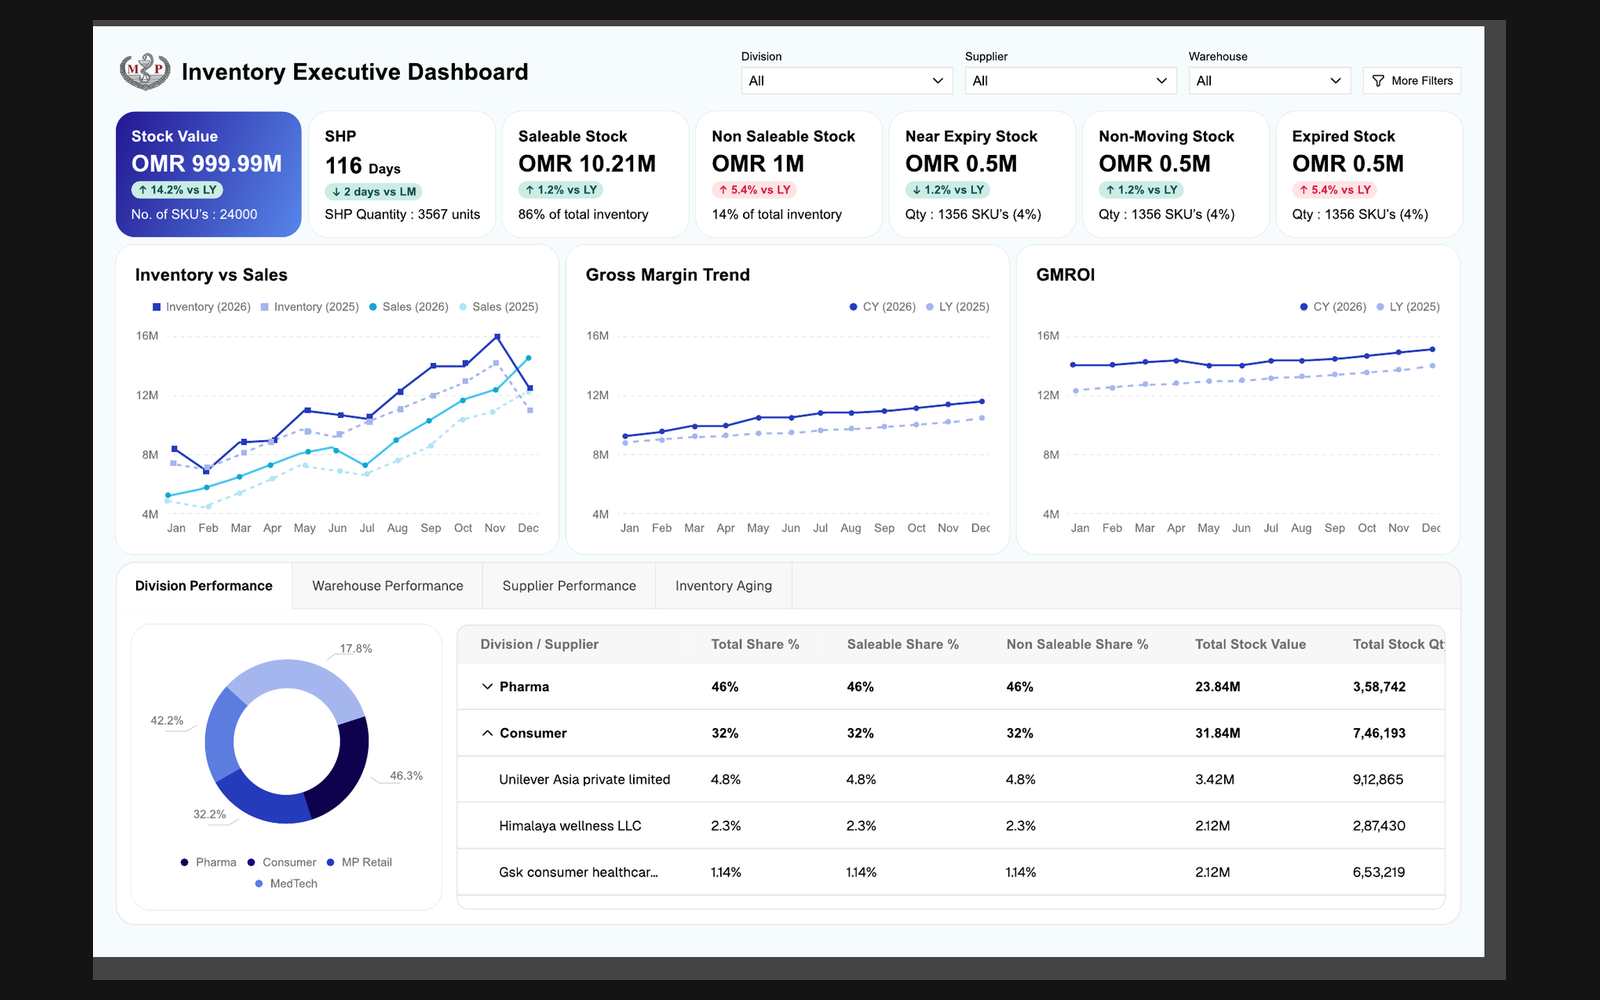1600x1000 pixels.
Task: Click Unilever stock quantity 9,12,865
Action: [x=1378, y=780]
